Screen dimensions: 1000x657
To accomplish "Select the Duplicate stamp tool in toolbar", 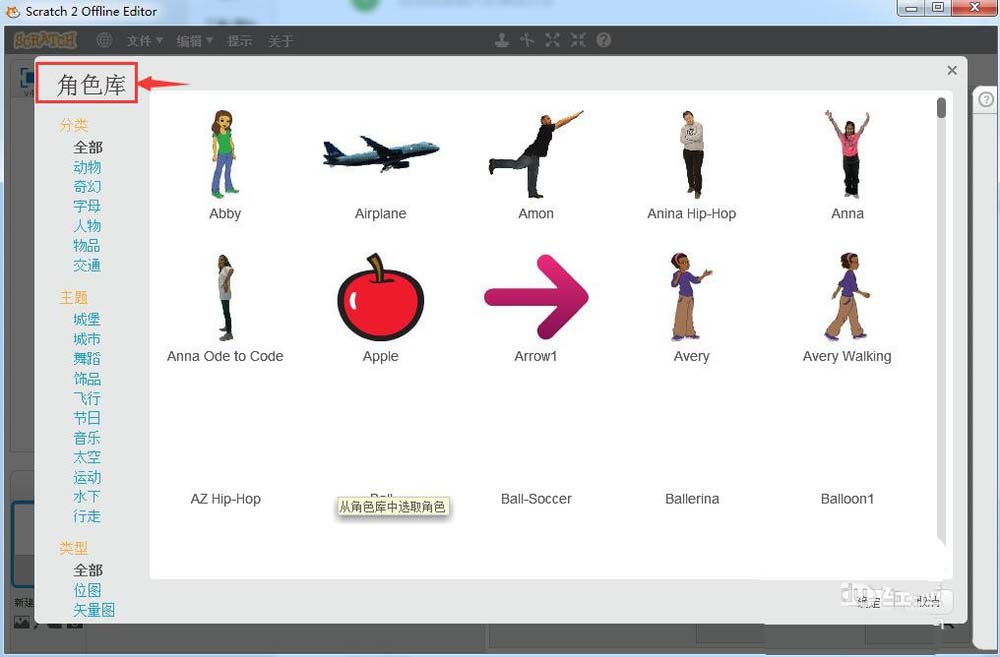I will 502,40.
